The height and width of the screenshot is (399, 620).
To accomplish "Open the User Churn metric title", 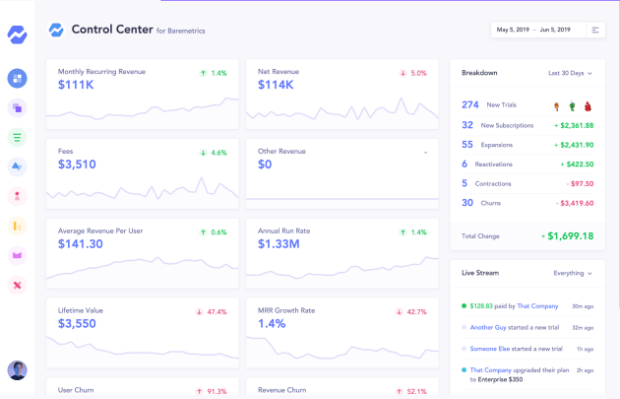I will point(76,390).
